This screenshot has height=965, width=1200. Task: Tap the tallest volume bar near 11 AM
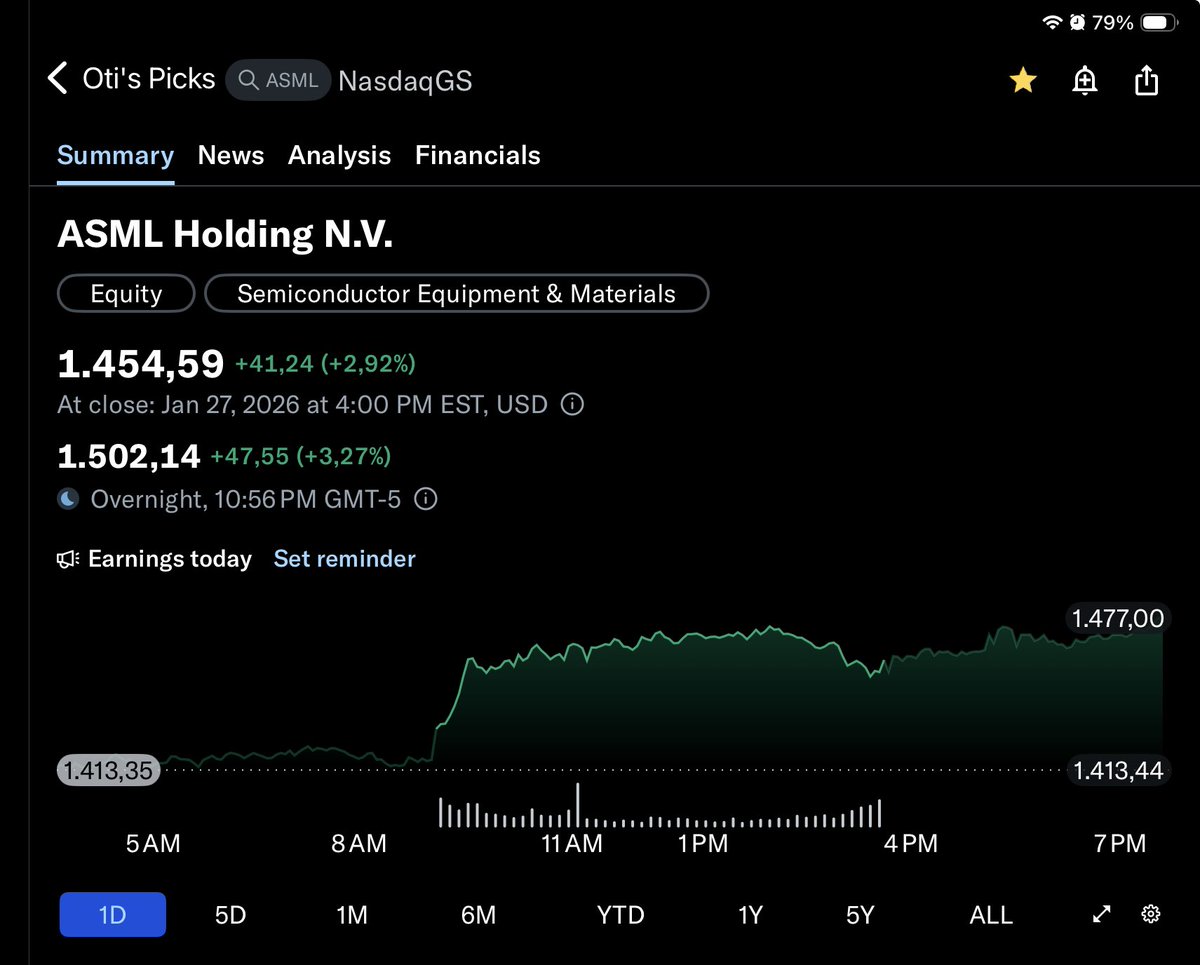[578, 806]
